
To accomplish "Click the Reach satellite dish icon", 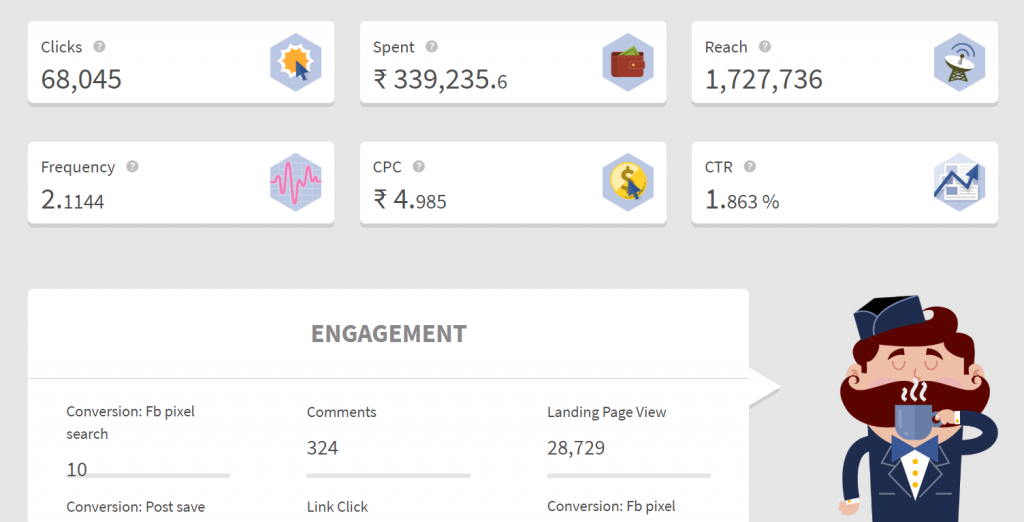I will pyautogui.click(x=959, y=62).
